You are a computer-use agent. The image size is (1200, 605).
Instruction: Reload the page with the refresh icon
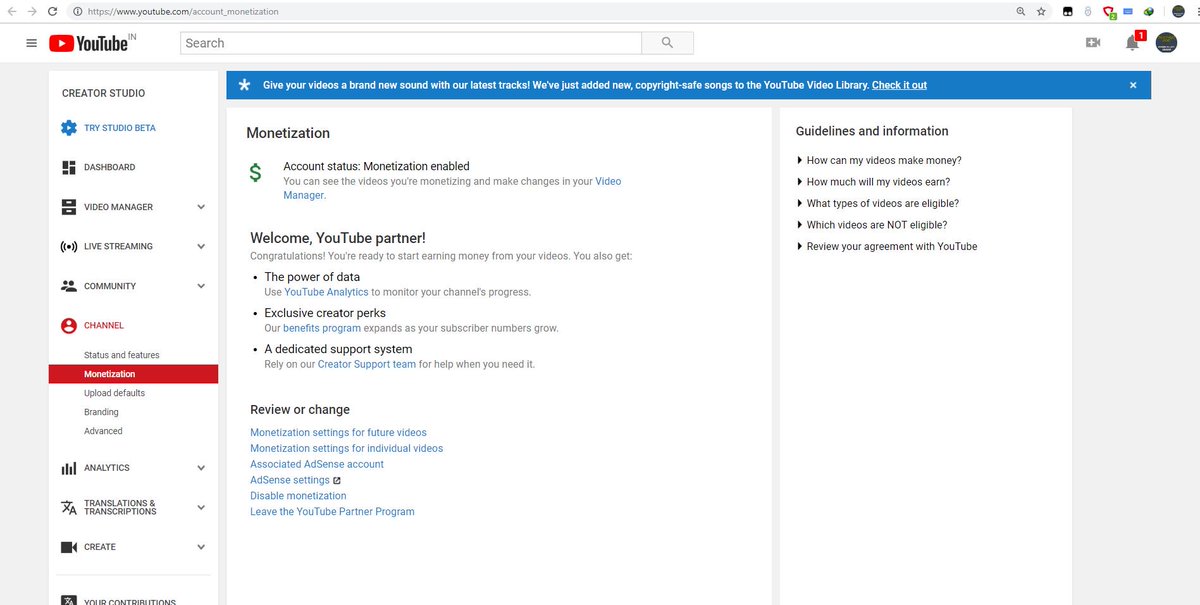pos(54,12)
